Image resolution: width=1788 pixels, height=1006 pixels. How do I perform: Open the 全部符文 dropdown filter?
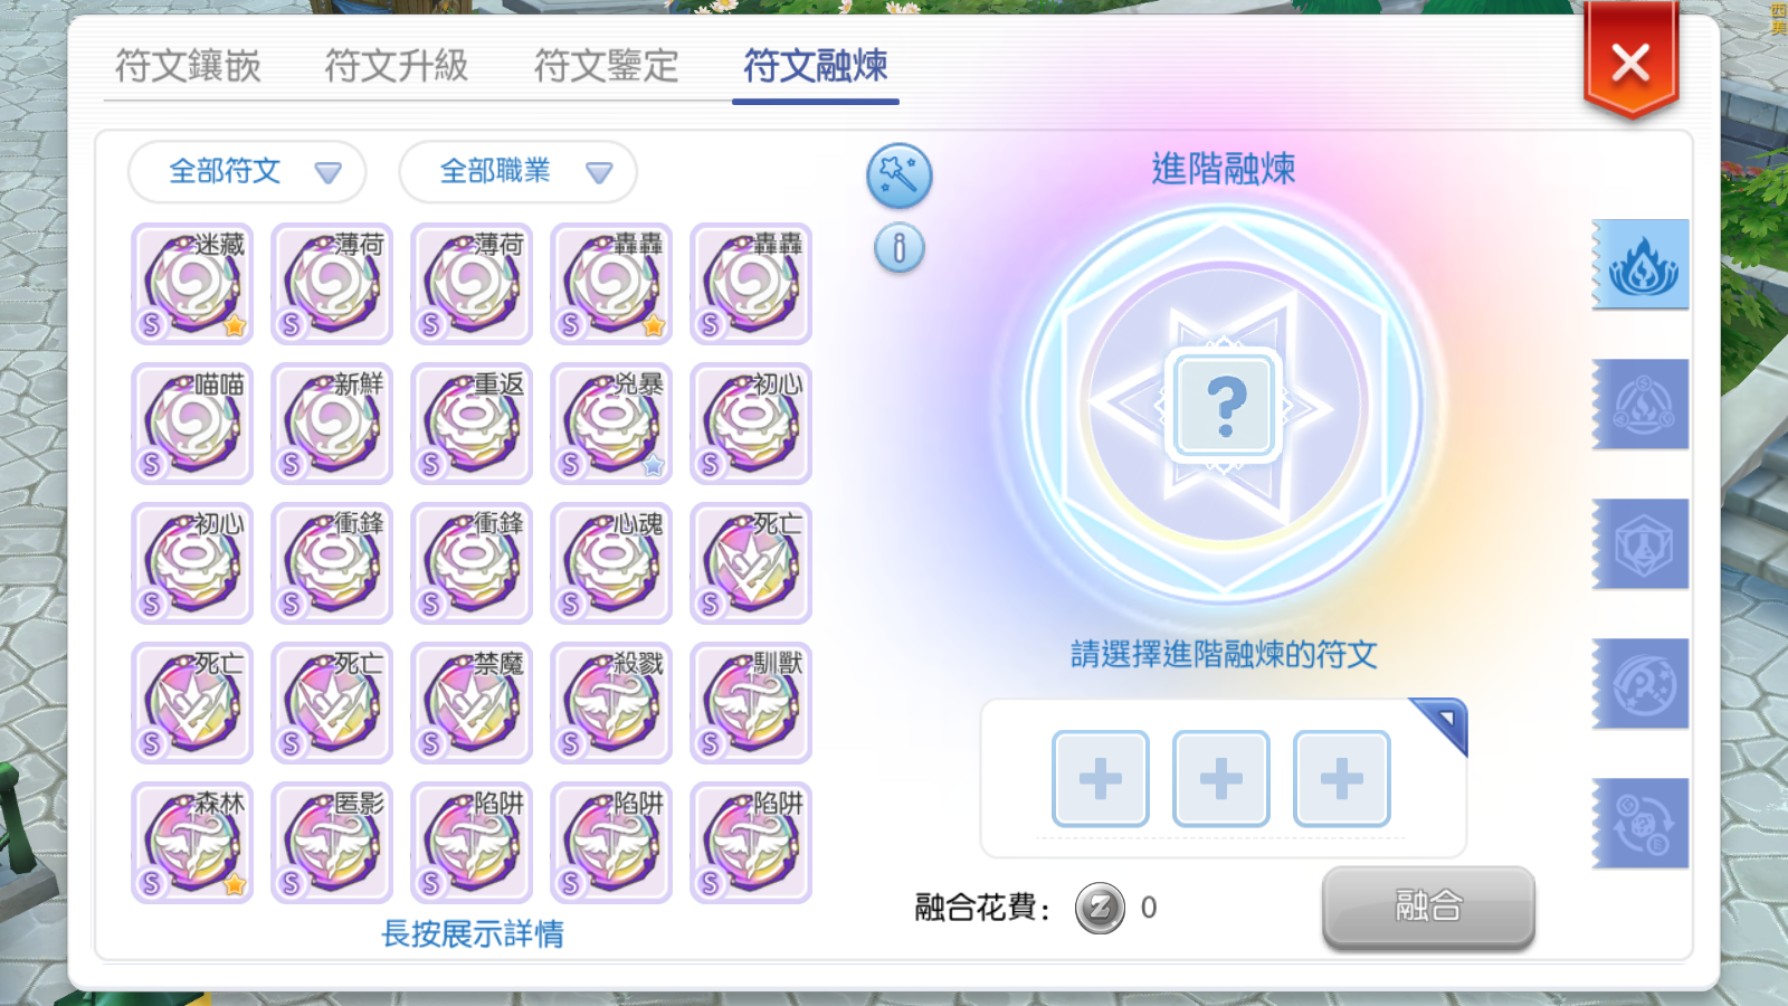247,172
